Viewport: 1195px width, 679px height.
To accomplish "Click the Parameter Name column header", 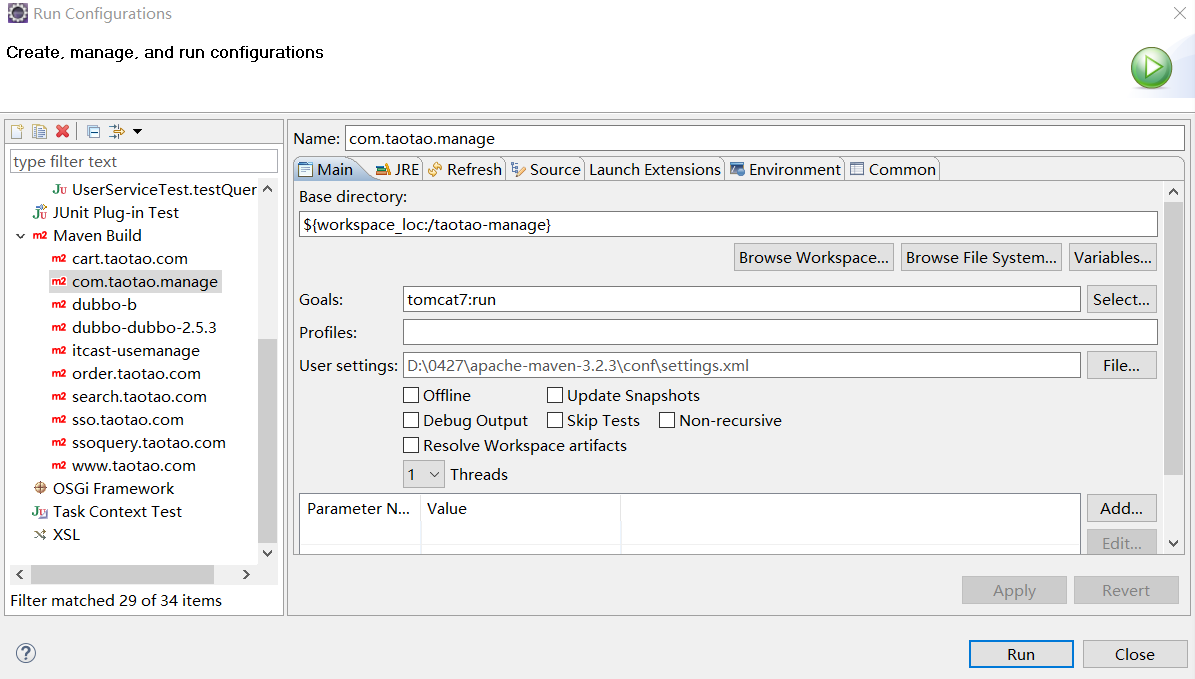I will [359, 508].
